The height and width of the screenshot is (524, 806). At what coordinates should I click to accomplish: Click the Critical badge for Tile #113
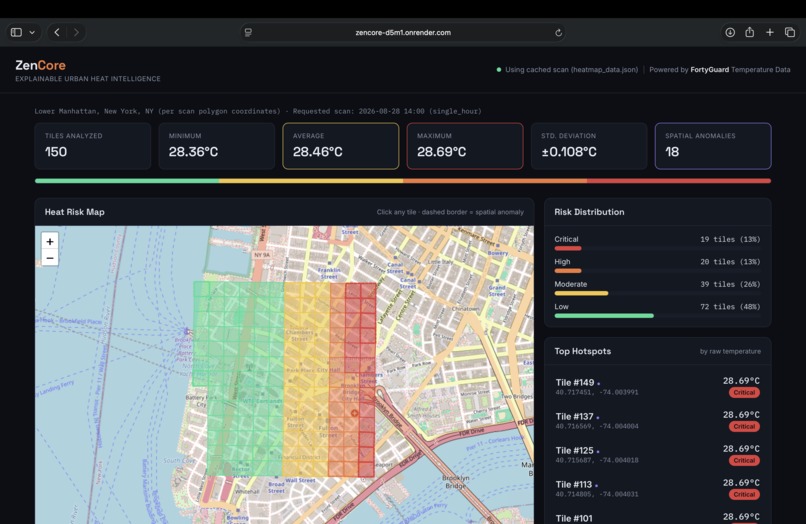(744, 494)
